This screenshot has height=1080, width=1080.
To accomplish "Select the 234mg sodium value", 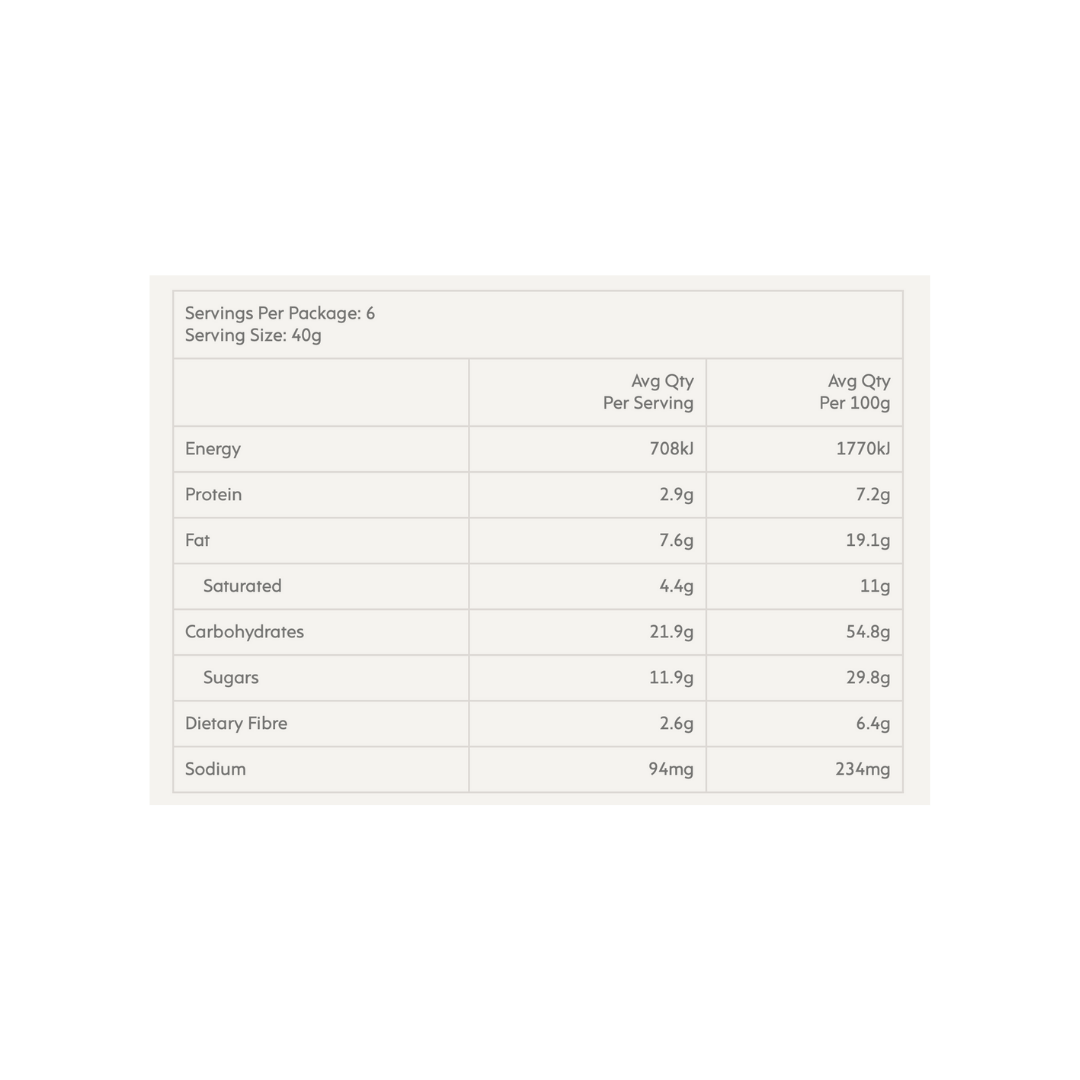I will tap(862, 769).
